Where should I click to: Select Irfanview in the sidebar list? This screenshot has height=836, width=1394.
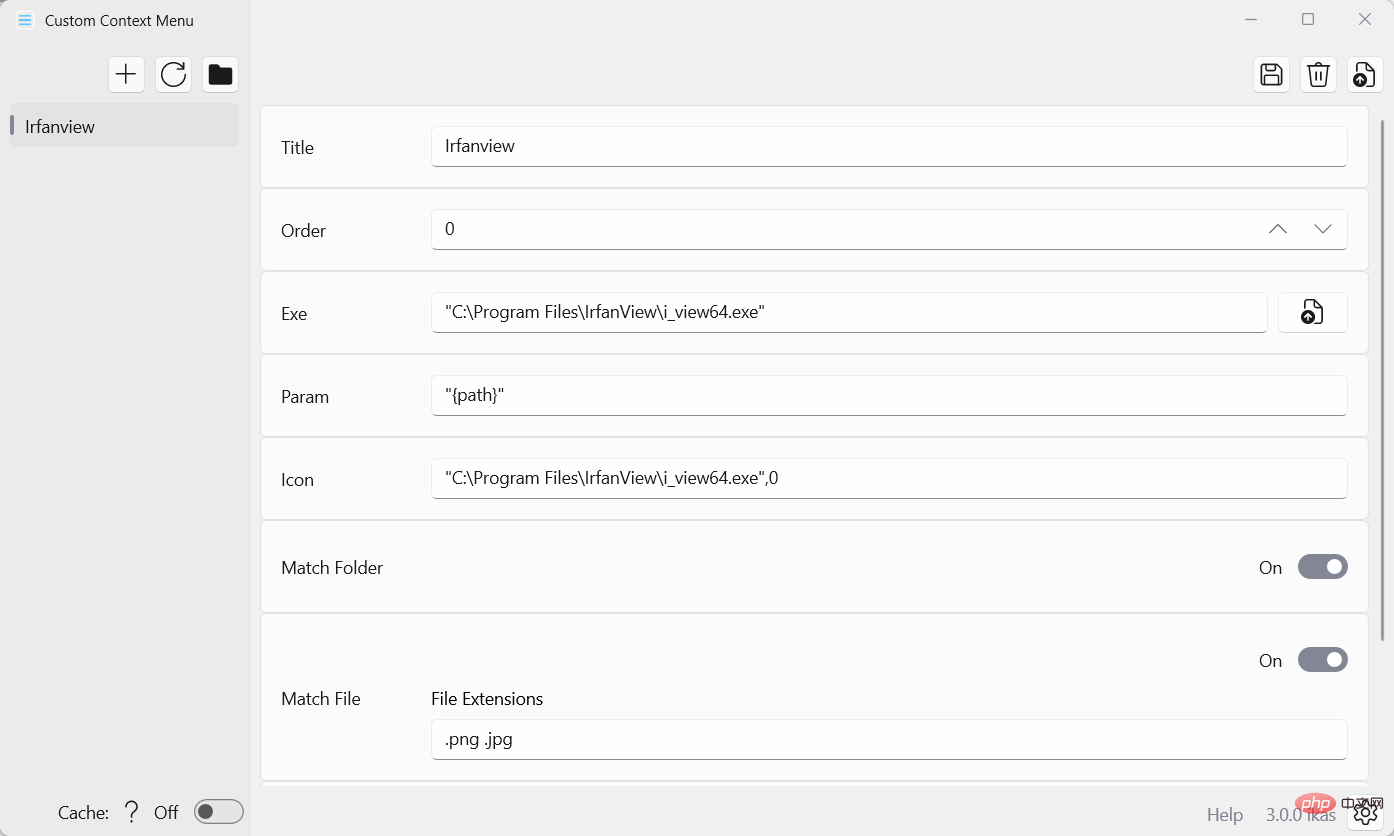coord(124,126)
